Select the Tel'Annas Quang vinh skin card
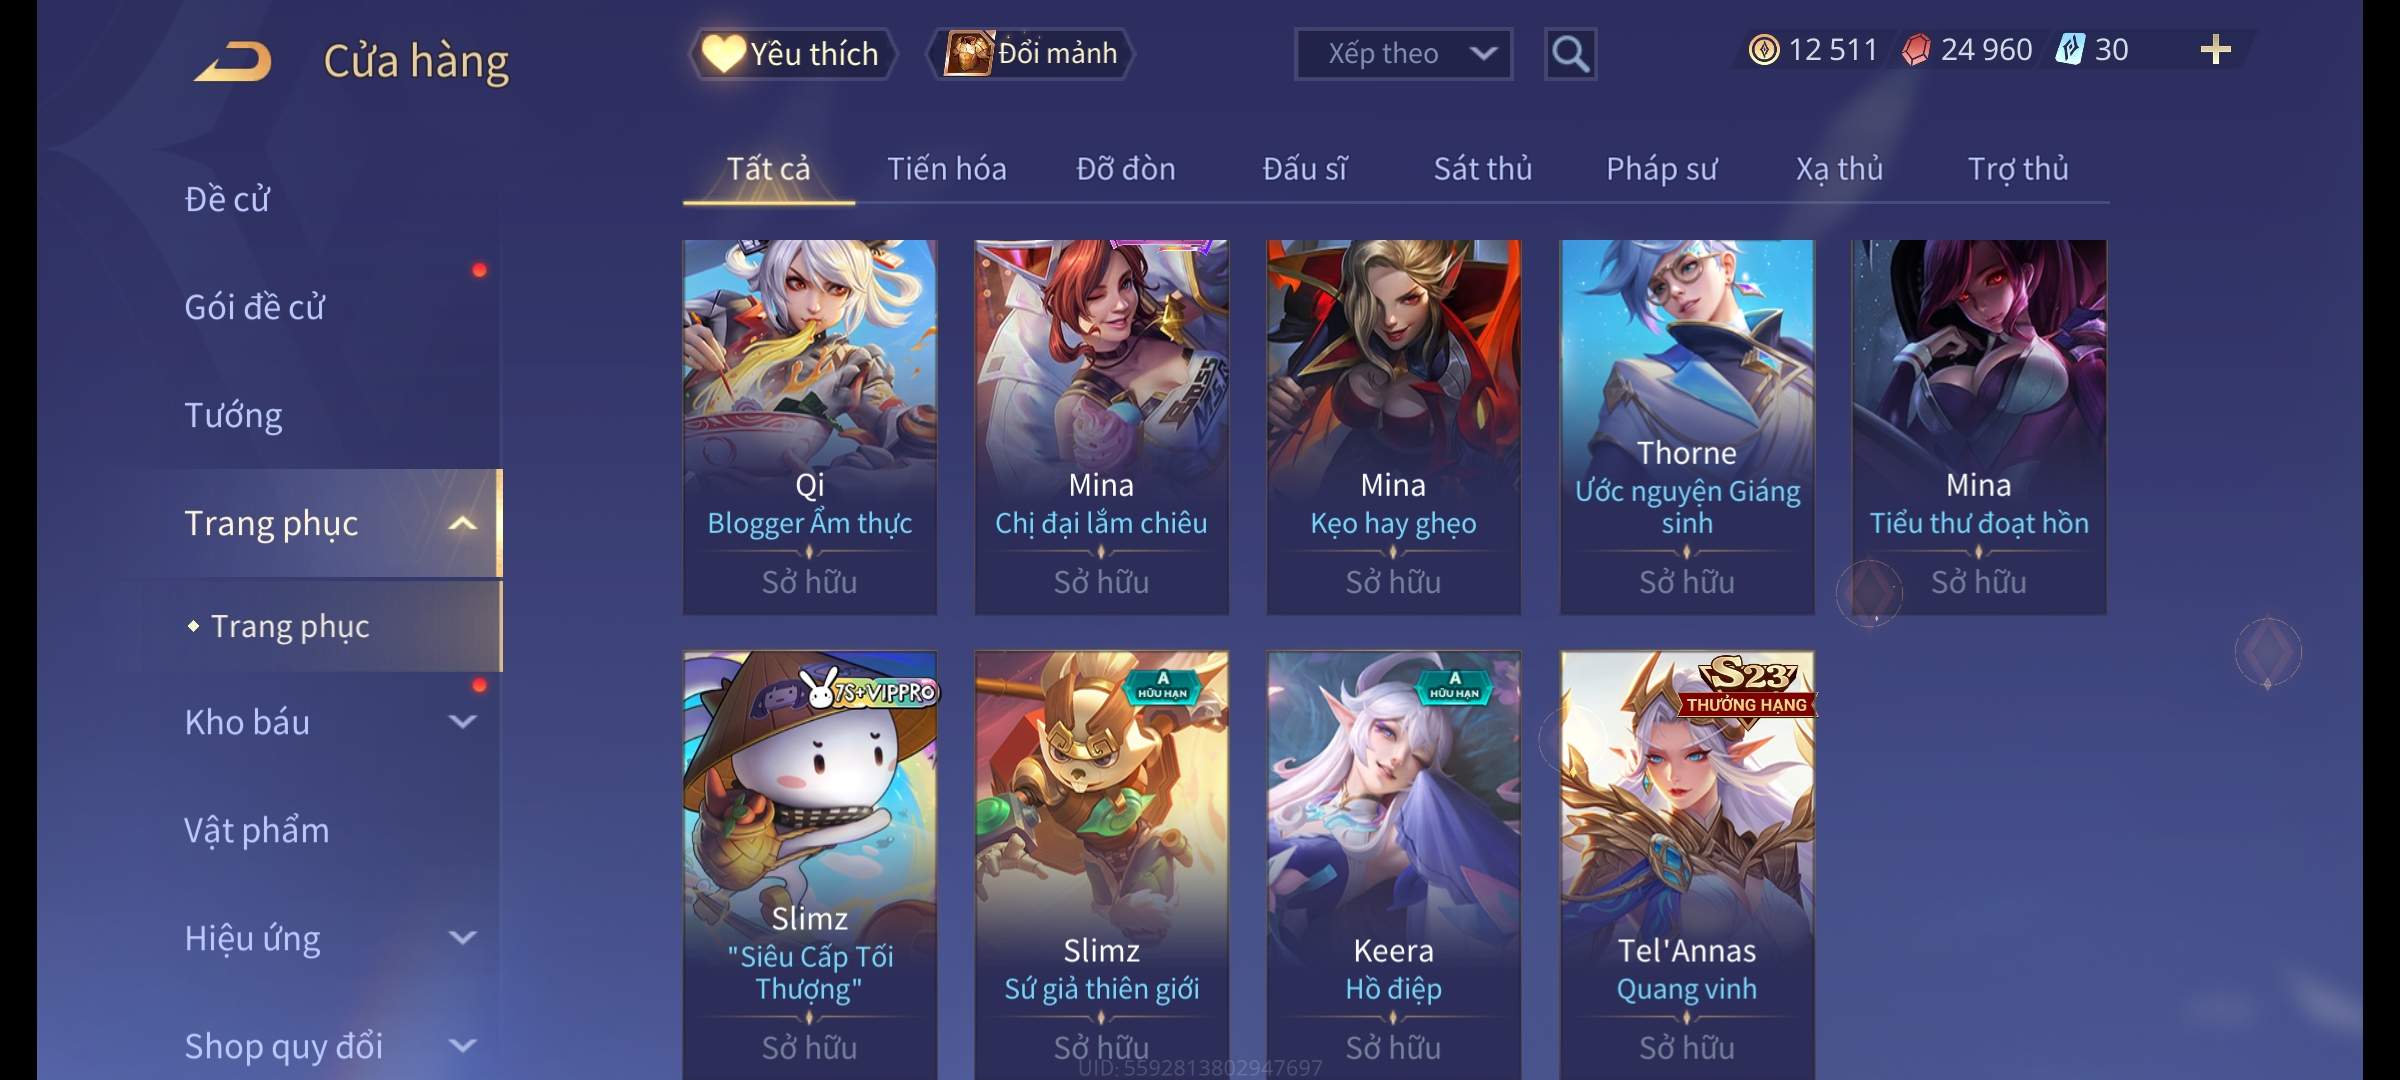2400x1080 pixels. [x=1687, y=865]
